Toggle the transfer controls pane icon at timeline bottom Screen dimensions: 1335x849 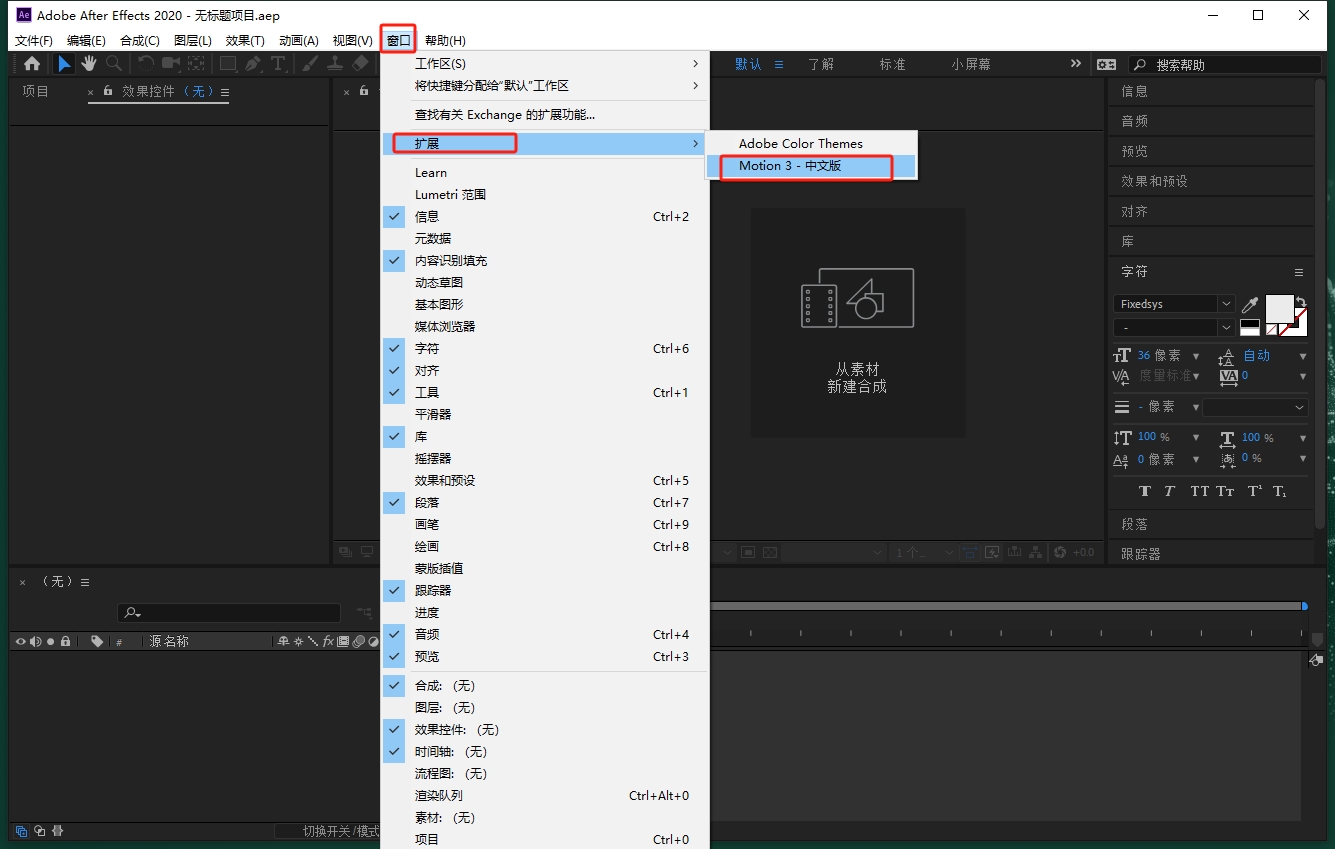click(x=40, y=831)
